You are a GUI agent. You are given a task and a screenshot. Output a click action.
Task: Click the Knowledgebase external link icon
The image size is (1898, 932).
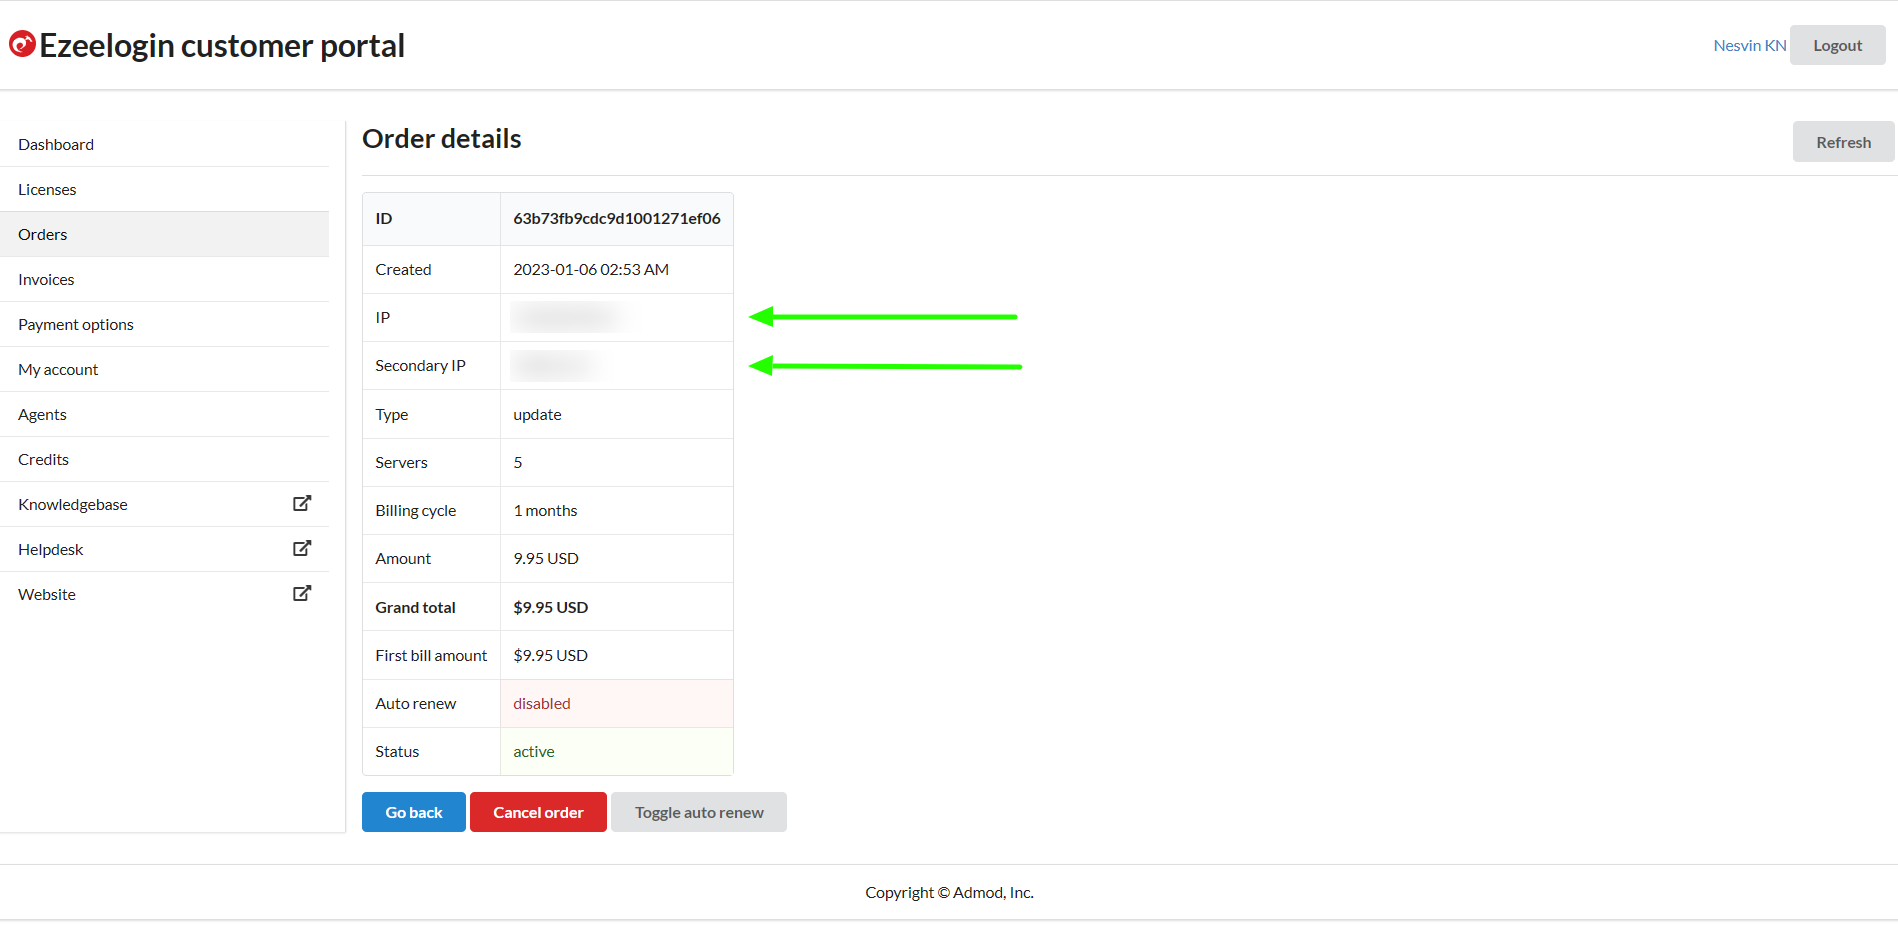coord(301,504)
